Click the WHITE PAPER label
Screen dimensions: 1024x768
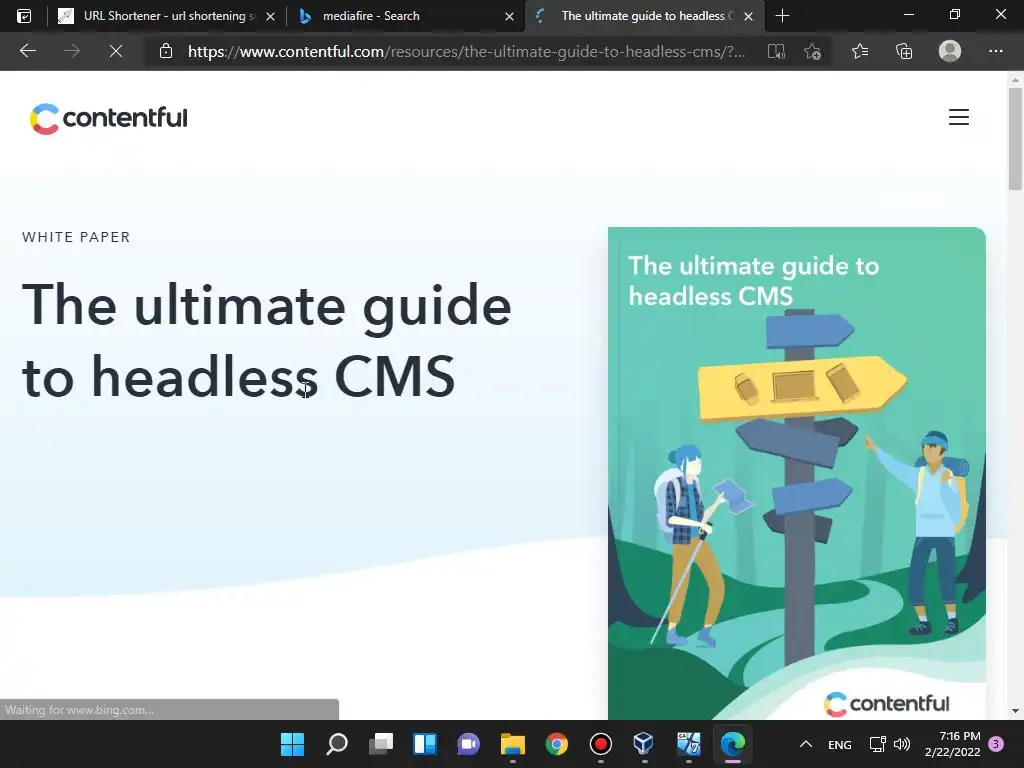coord(76,237)
